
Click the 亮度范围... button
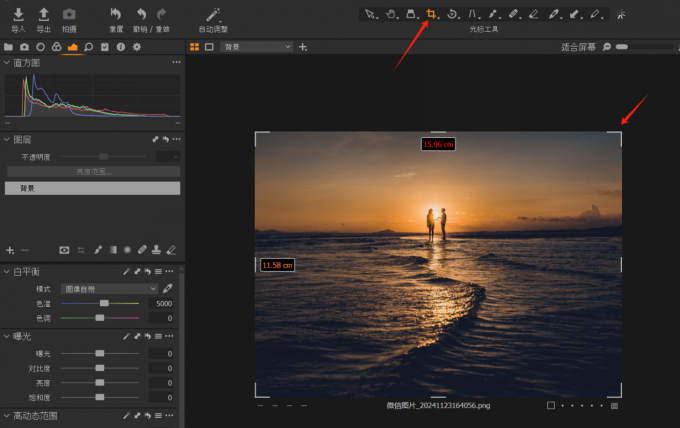point(93,172)
